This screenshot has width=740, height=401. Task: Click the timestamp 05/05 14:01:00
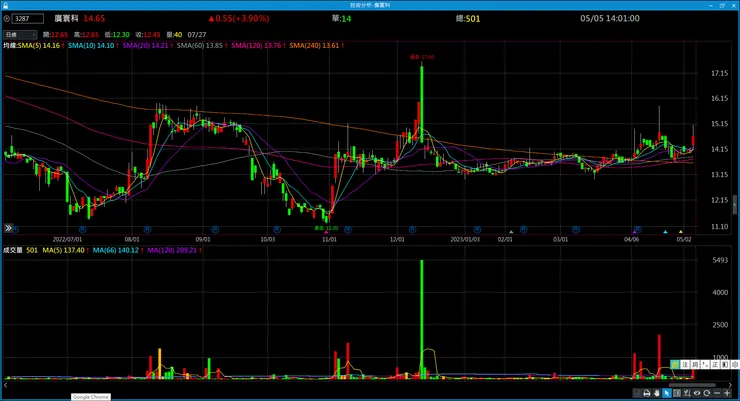pyautogui.click(x=610, y=18)
